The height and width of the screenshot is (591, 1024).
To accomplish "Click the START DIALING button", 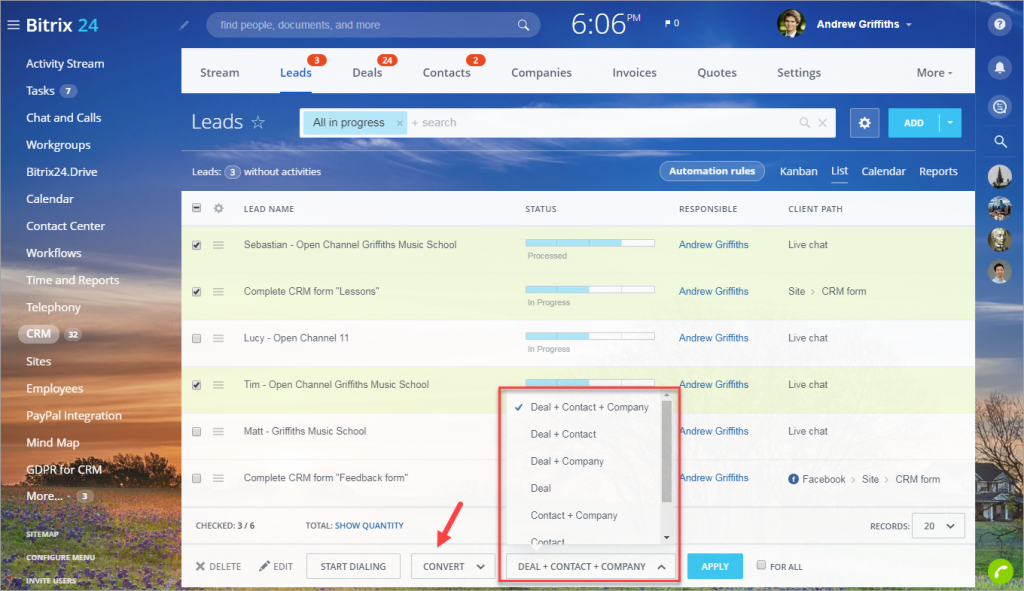I will click(353, 566).
